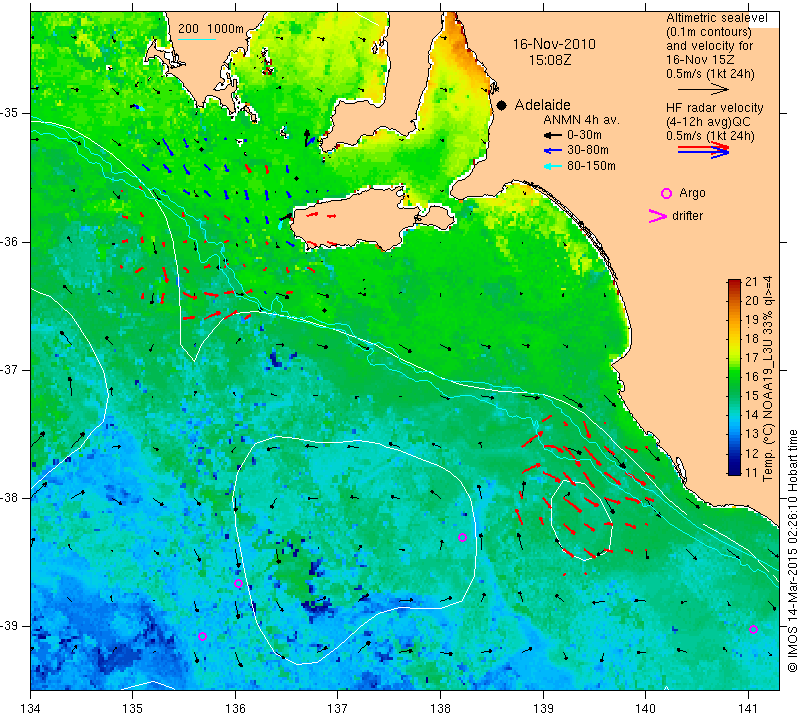
Task: Click the altimetric velocity black scale arrow
Action: [x=703, y=89]
